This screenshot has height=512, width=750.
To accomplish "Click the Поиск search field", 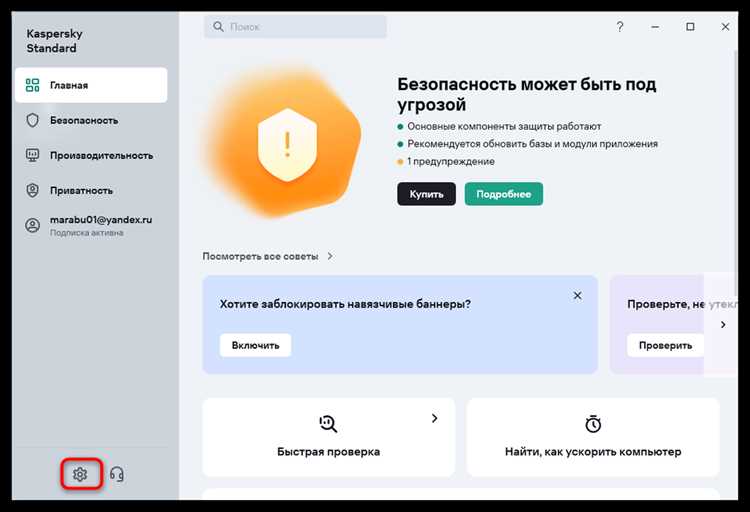I will click(295, 27).
